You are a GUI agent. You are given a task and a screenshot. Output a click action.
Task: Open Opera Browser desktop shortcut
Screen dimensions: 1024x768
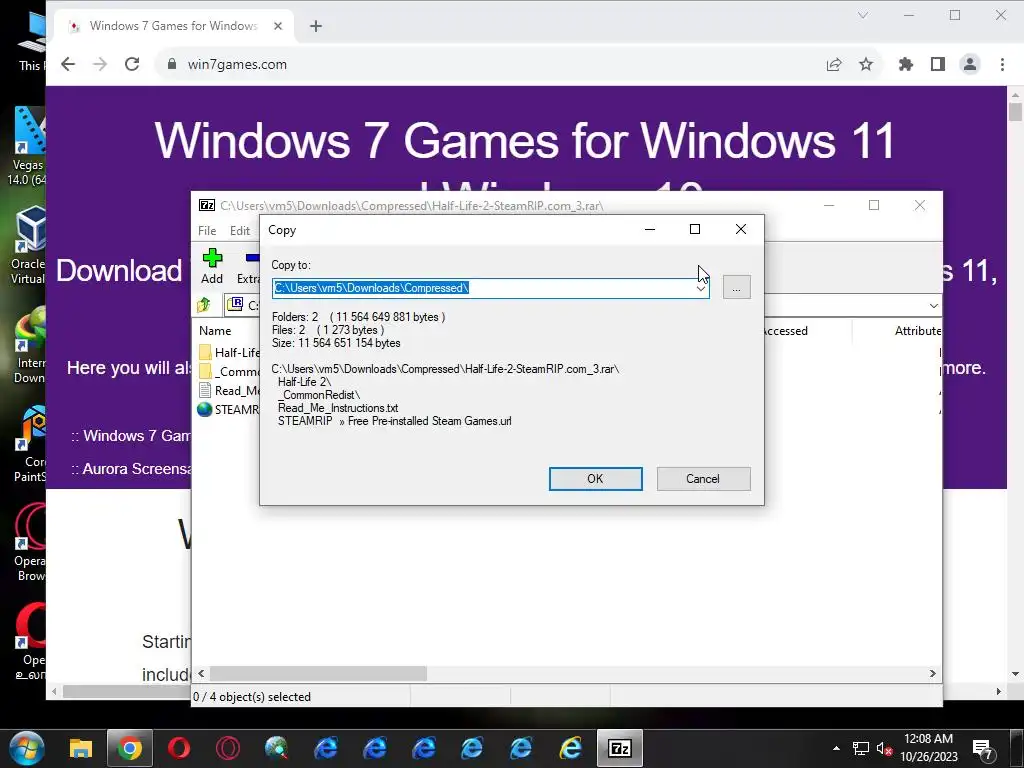[30, 542]
